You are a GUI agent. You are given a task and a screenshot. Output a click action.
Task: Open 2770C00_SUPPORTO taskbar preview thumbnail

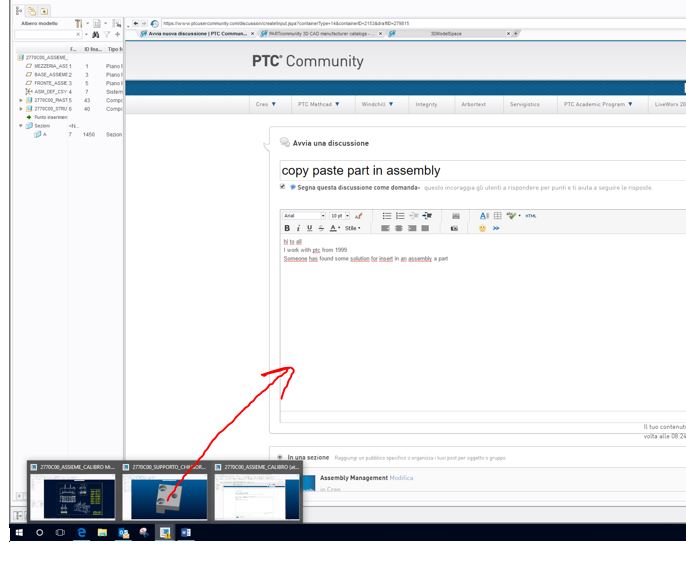pos(165,491)
